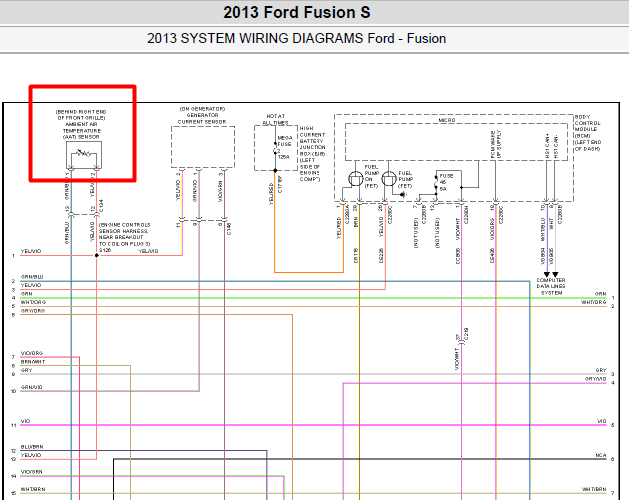629x500 pixels.
Task: Click the Fuel Pump On (FET) transistor symbol
Action: 355,178
